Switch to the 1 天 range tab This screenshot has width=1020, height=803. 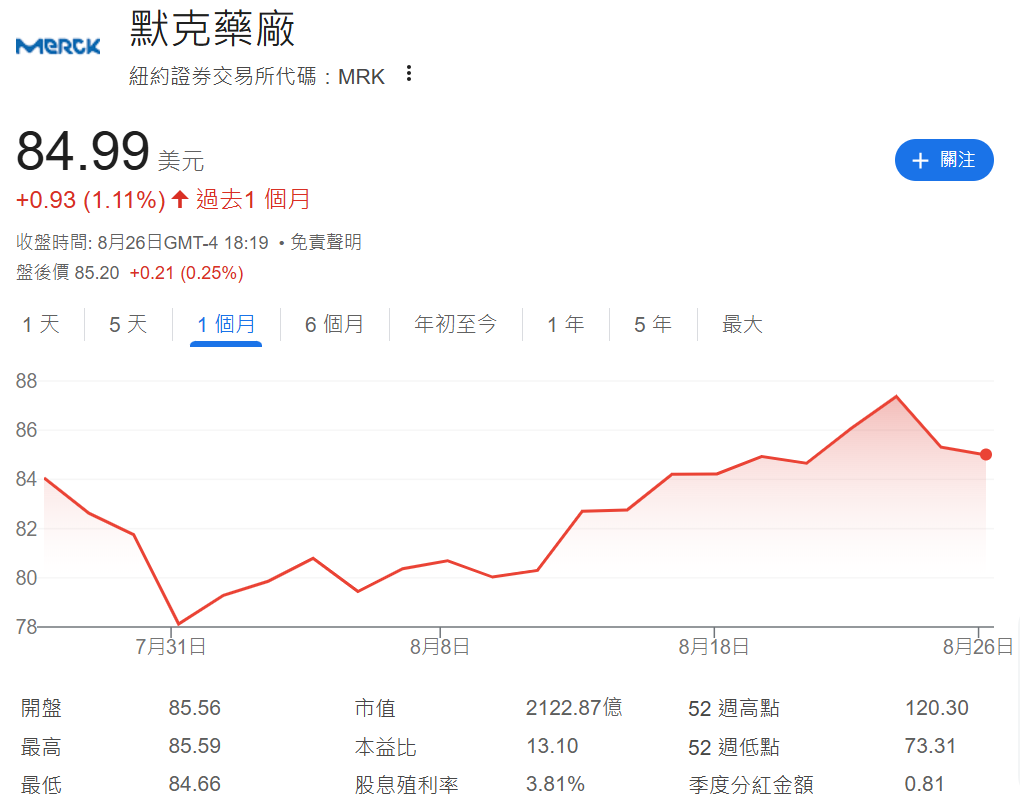click(41, 324)
